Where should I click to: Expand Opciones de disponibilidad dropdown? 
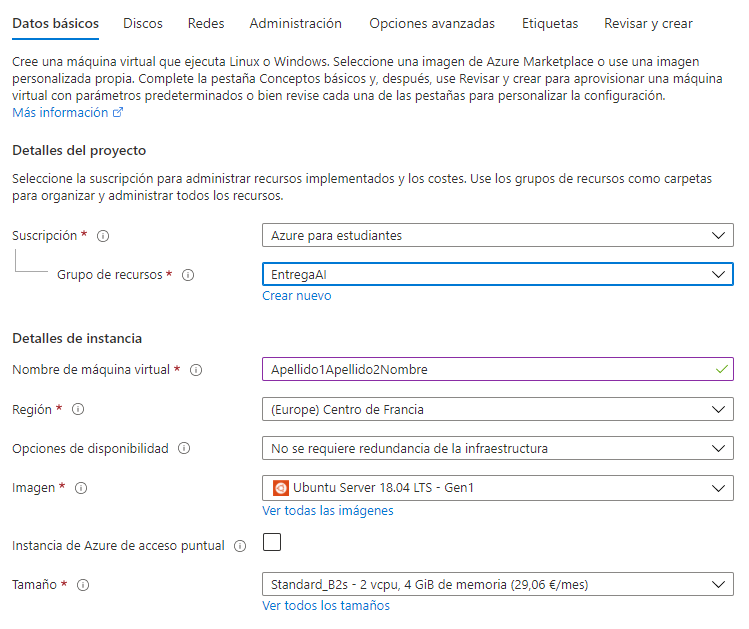[497, 448]
